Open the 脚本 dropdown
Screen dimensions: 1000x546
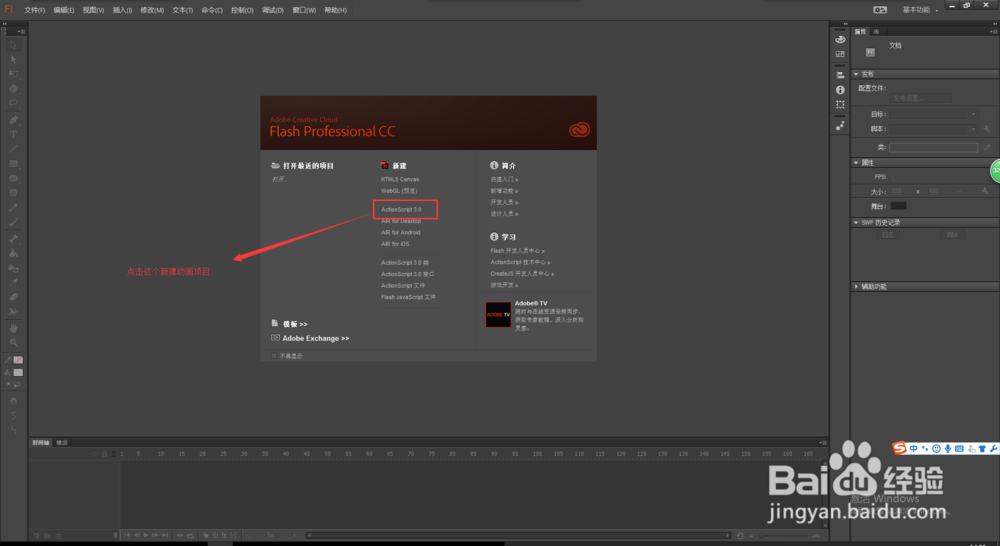click(x=934, y=129)
